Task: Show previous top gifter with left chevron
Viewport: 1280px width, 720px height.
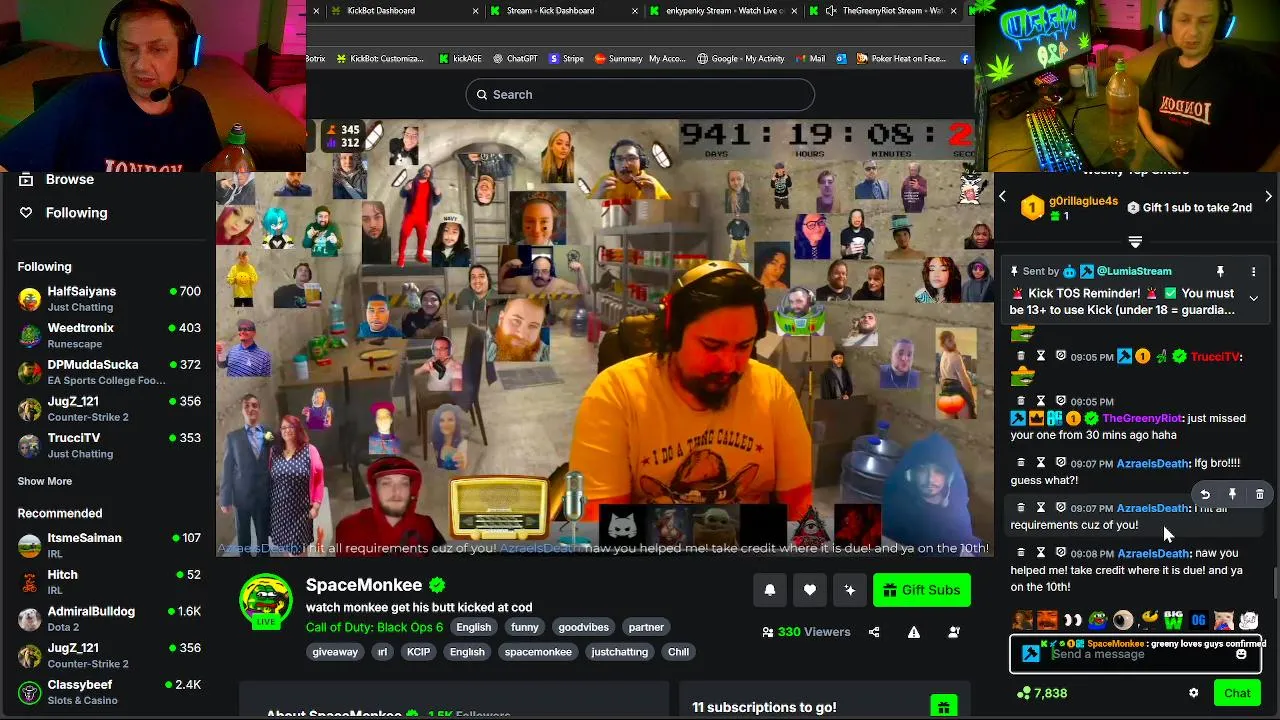Action: pyautogui.click(x=1002, y=197)
